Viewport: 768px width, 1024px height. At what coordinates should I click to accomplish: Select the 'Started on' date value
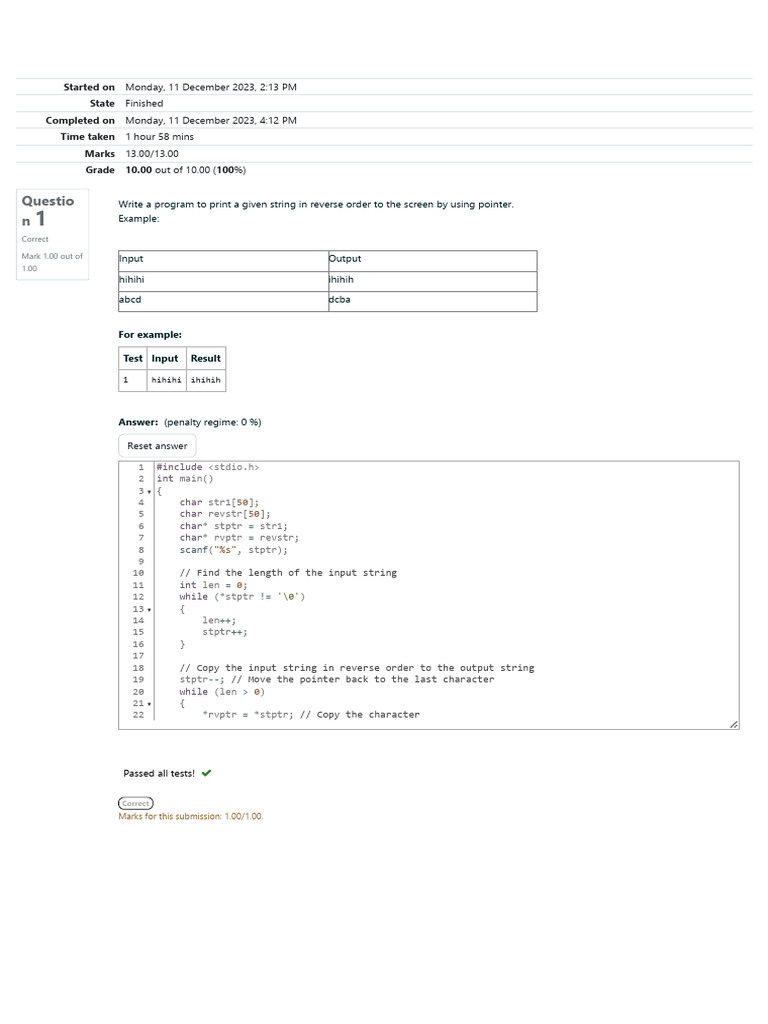point(211,87)
